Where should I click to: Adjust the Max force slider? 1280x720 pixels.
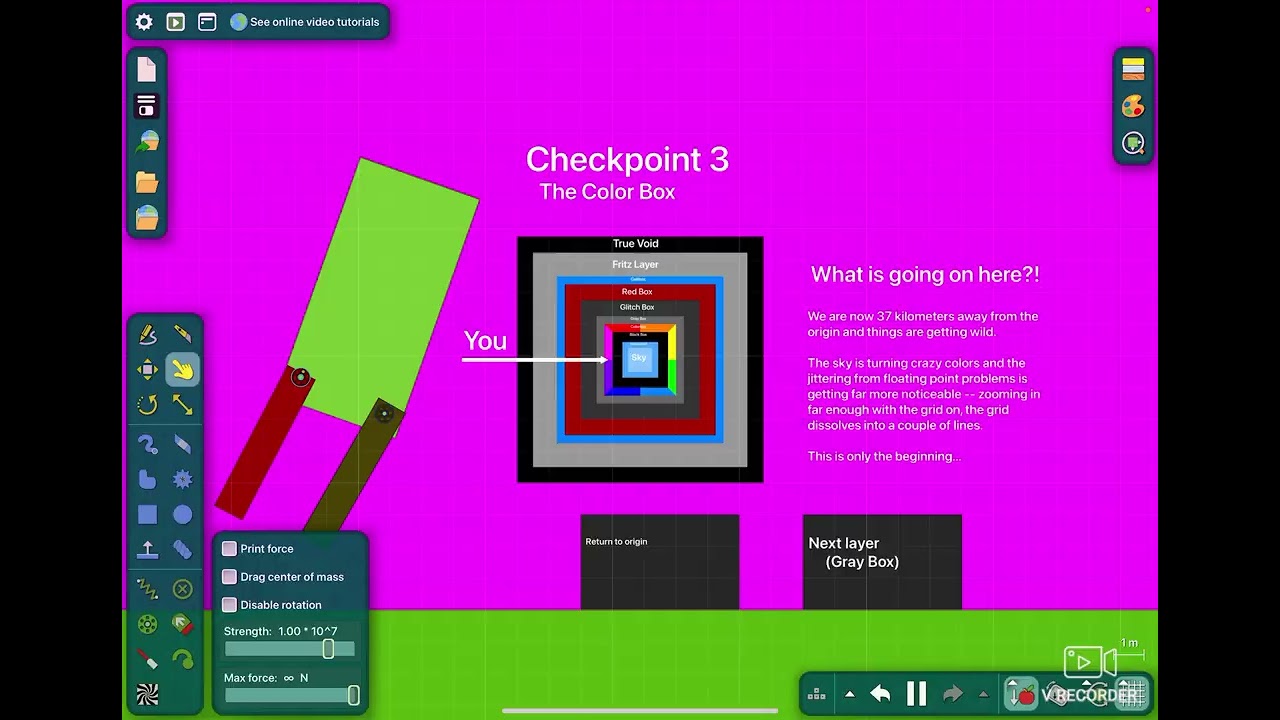pos(289,695)
